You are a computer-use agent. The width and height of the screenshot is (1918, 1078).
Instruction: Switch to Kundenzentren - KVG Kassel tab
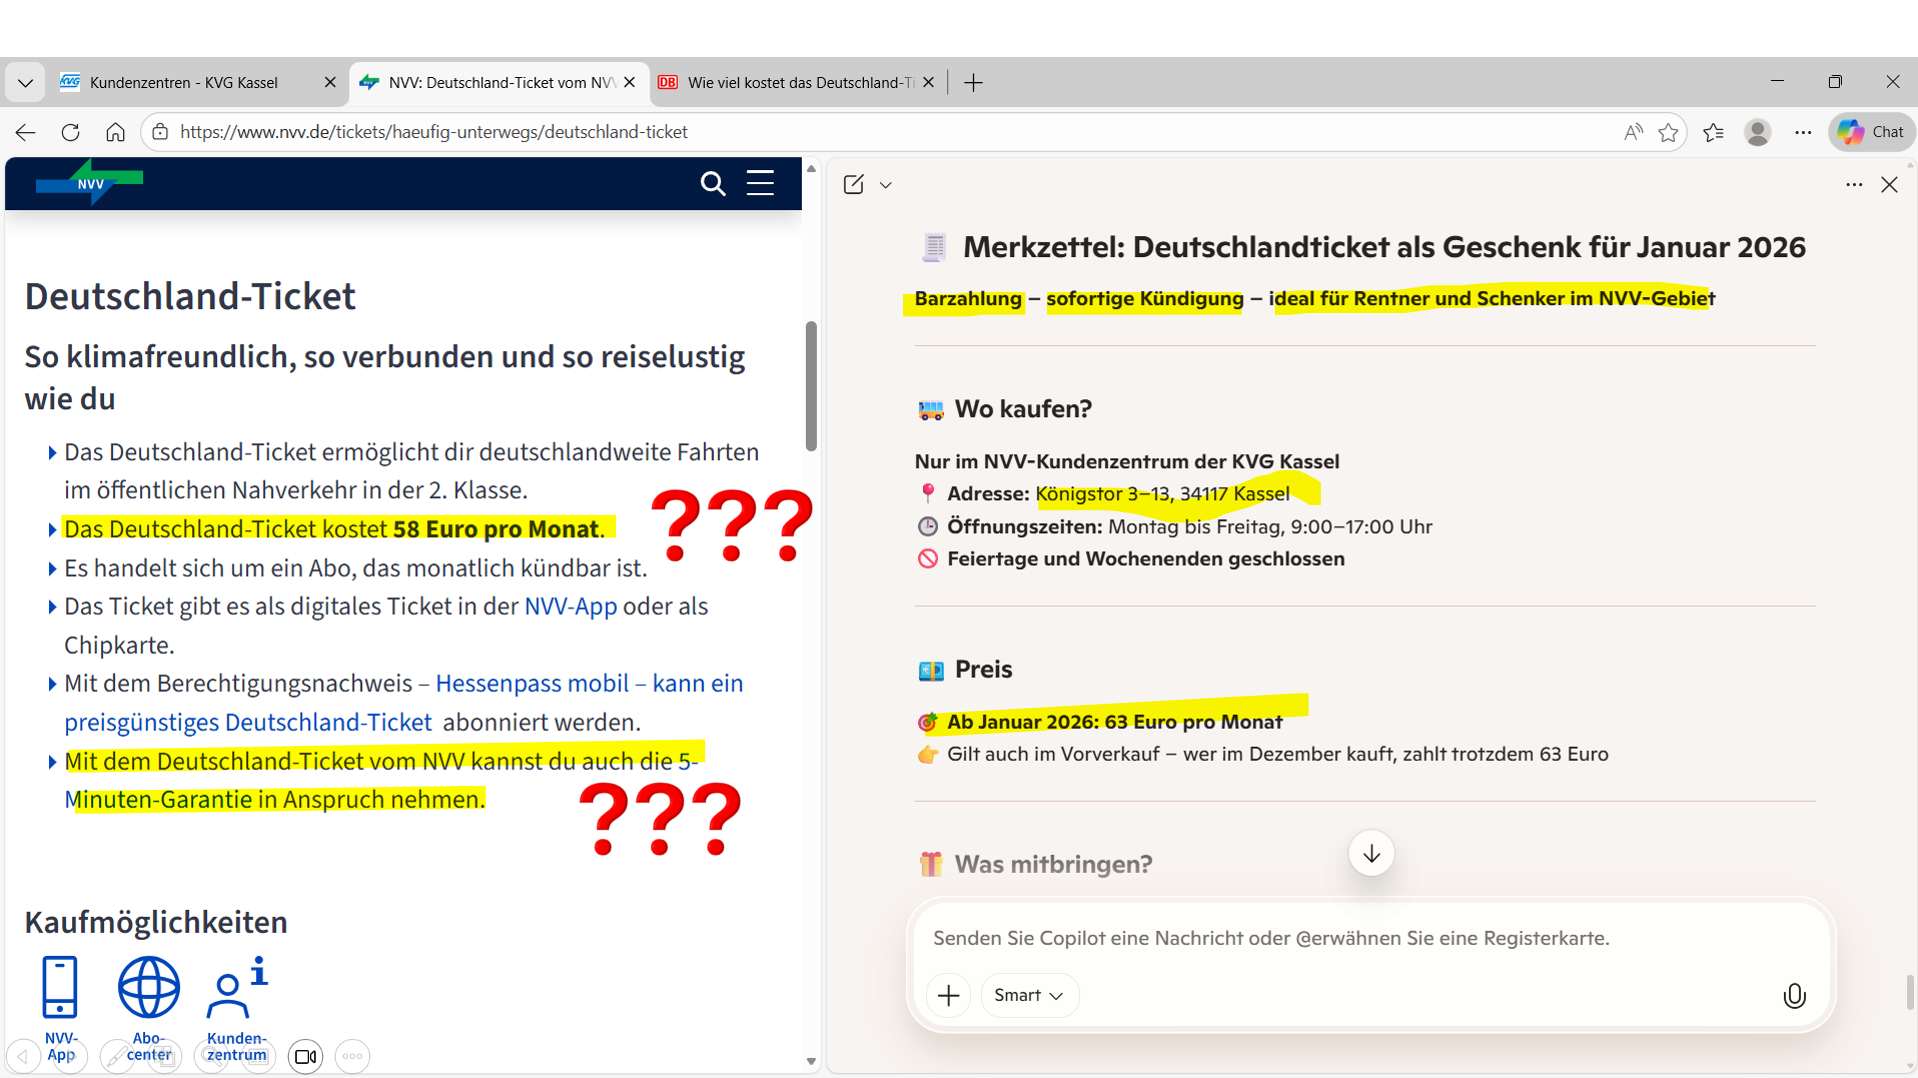[x=185, y=83]
